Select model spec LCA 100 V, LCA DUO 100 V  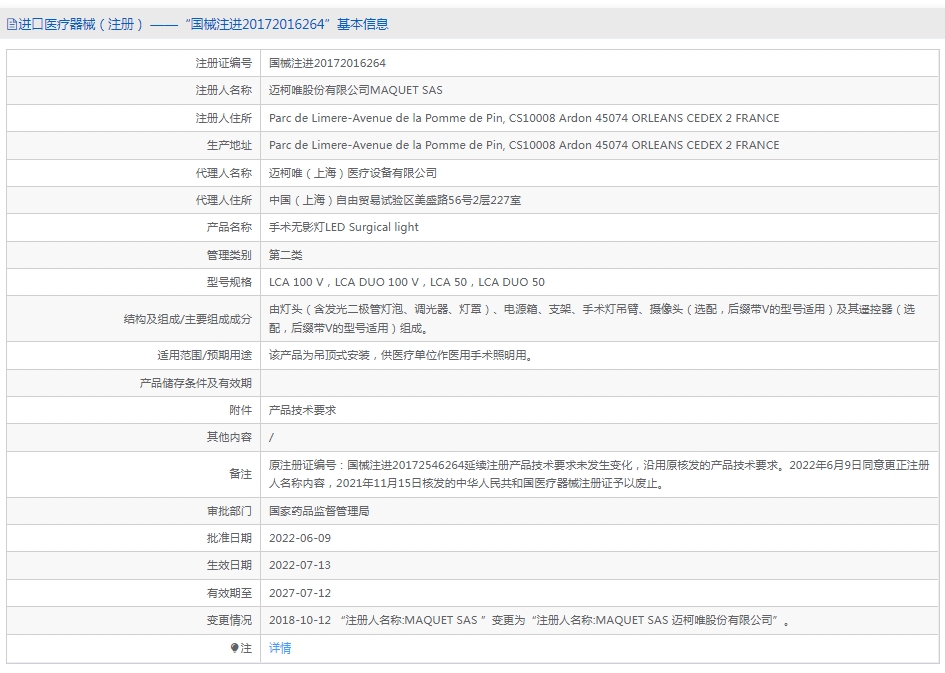click(407, 282)
